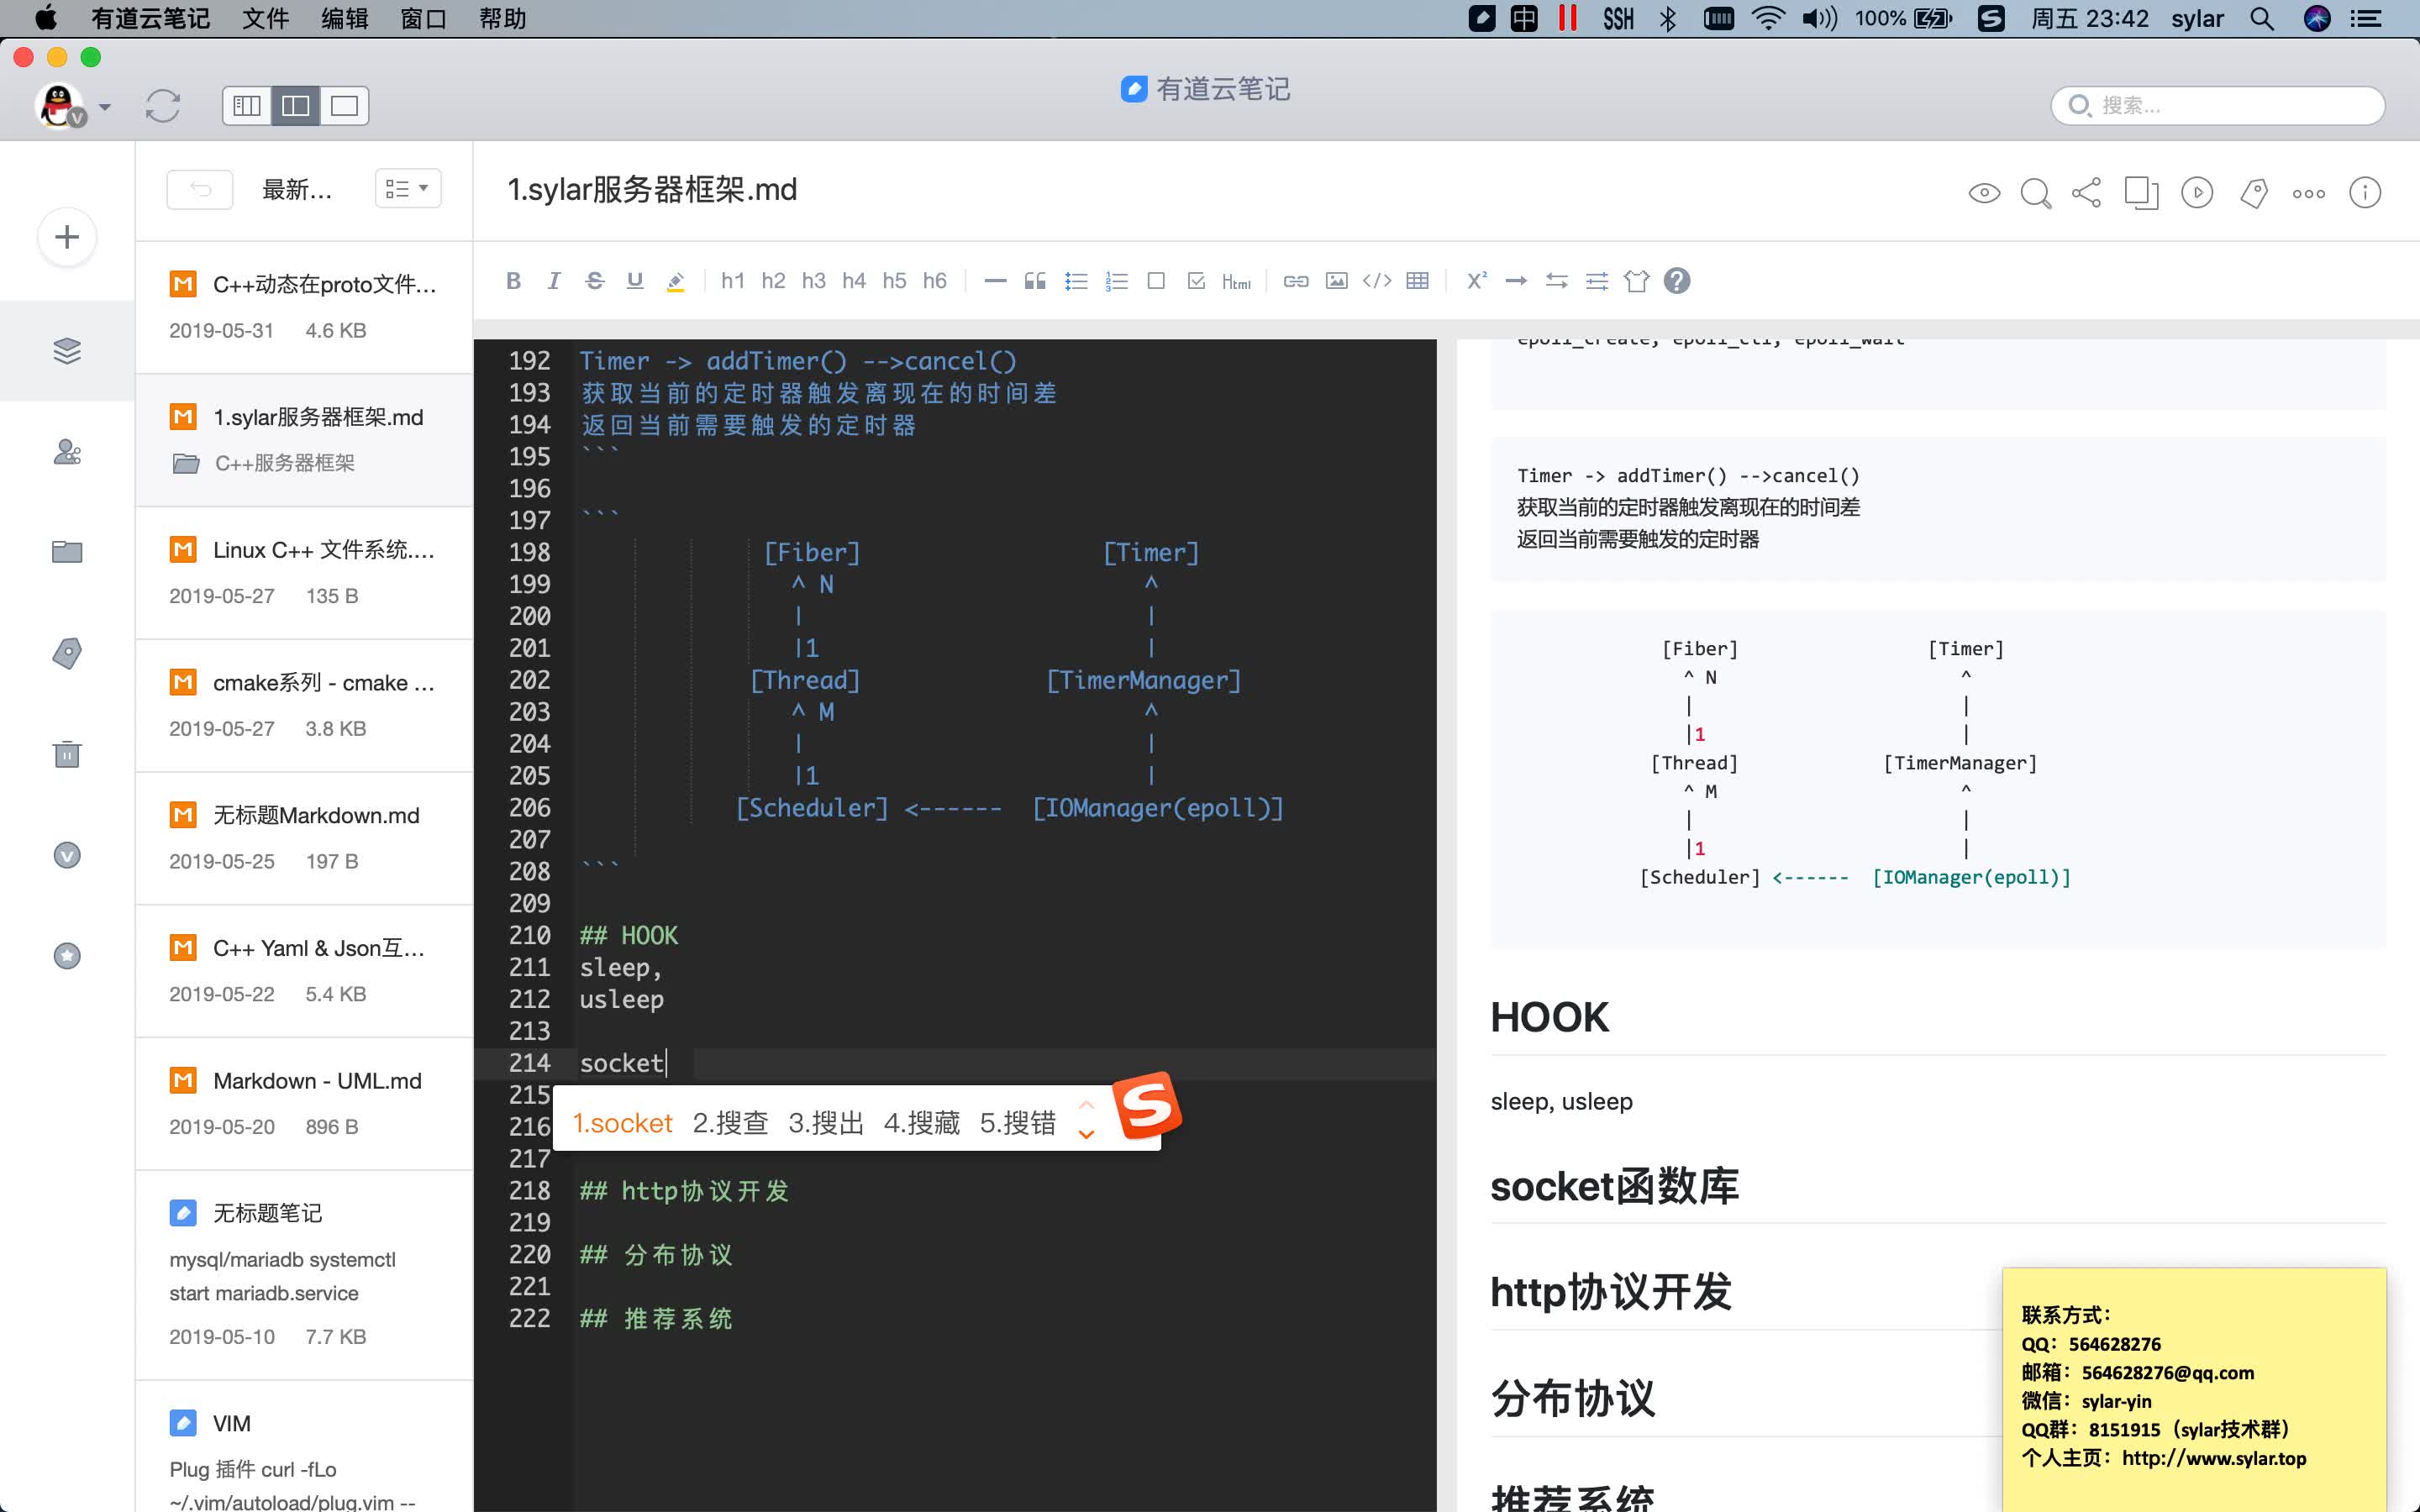Viewport: 2420px width, 1512px height.
Task: Click the right arrow flow icon
Action: coord(1516,281)
